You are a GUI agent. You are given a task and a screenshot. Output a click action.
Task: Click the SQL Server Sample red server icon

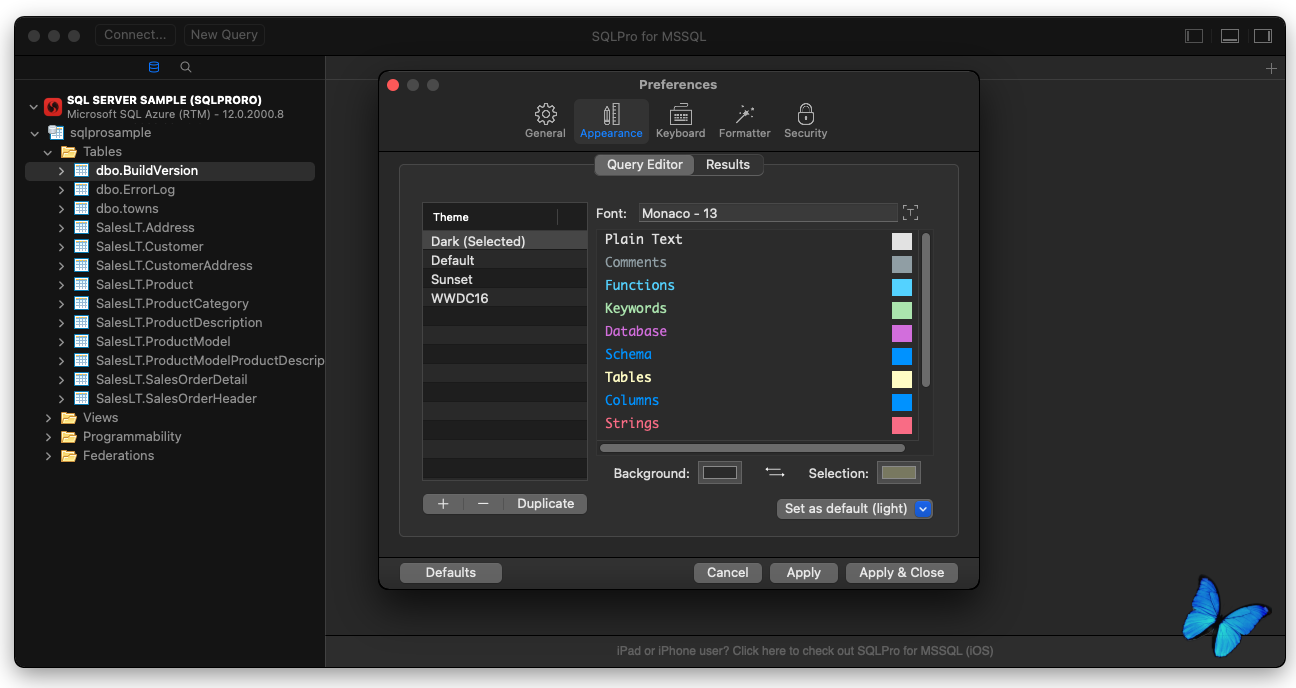53,106
